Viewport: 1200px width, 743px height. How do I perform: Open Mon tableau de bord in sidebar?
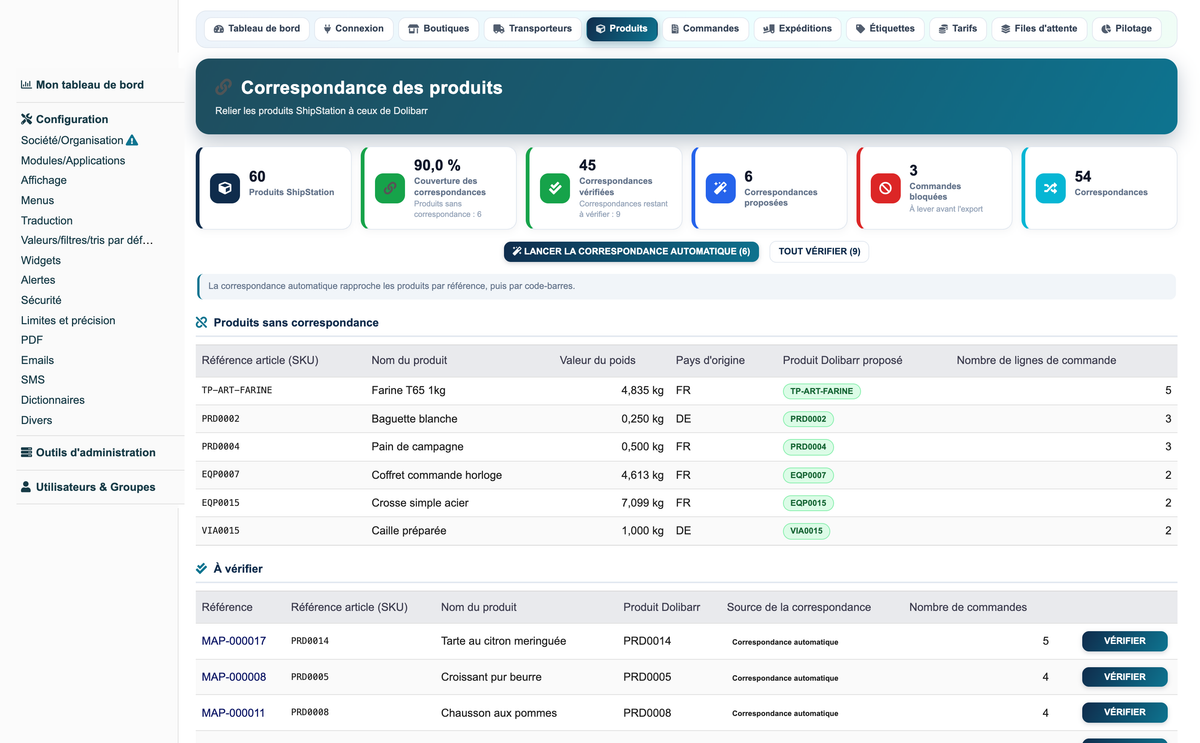(90, 85)
